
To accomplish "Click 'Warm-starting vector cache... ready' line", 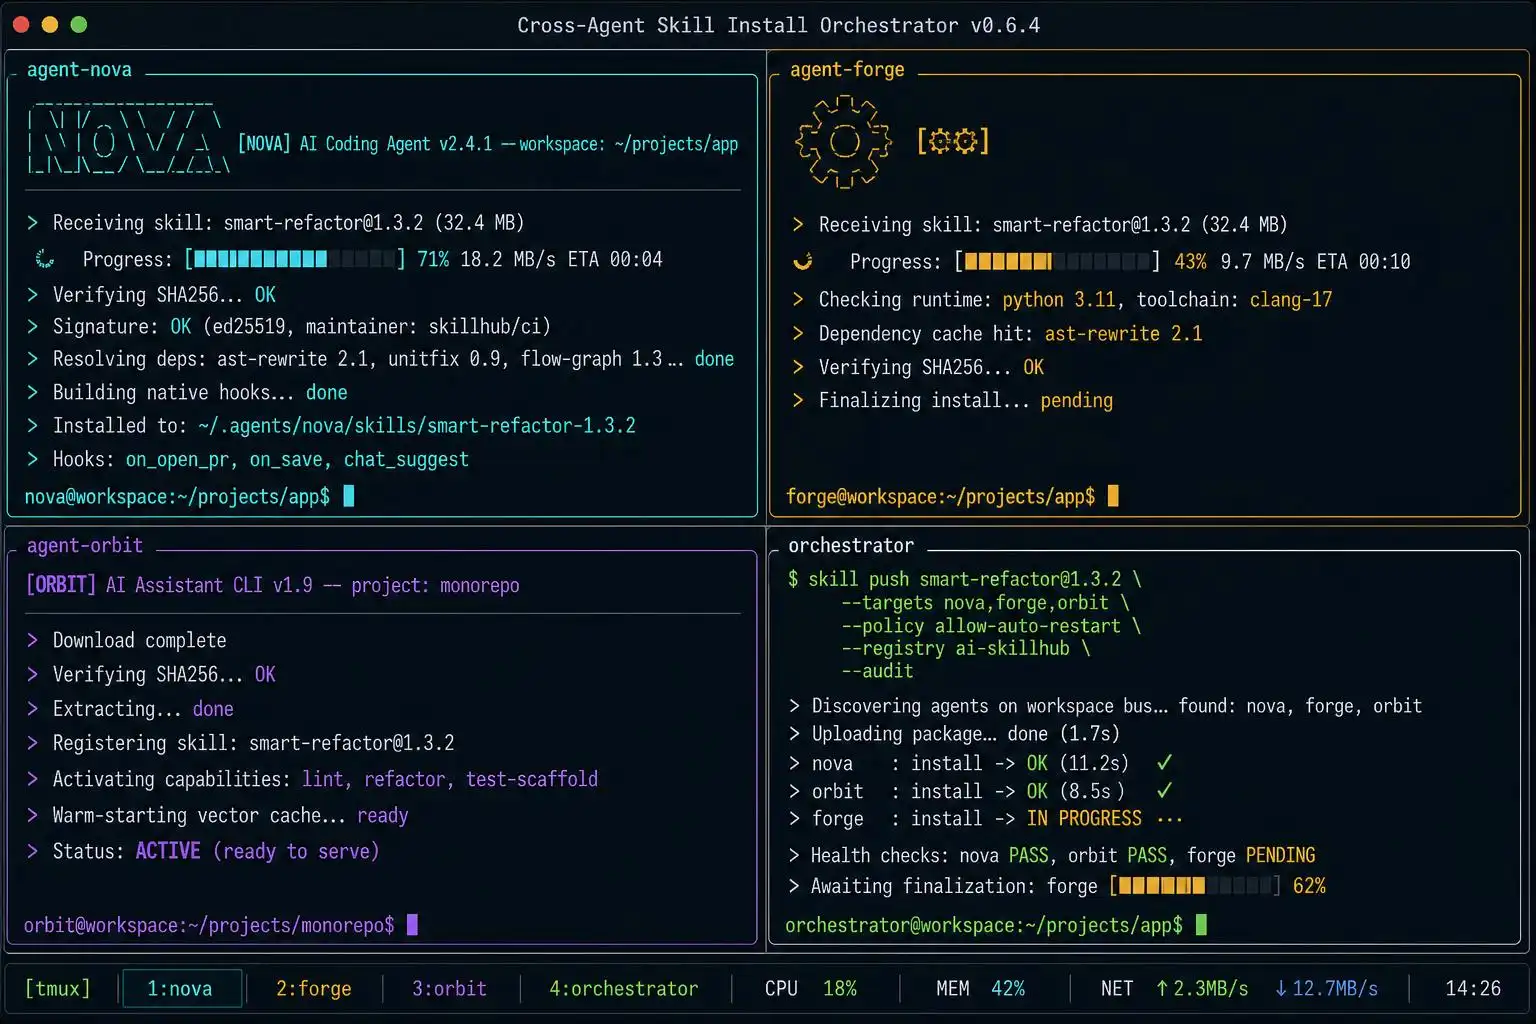I will click(218, 815).
